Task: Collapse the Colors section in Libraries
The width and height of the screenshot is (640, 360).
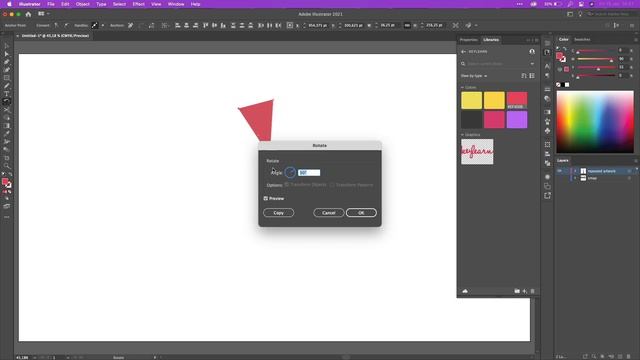Action: [x=462, y=87]
